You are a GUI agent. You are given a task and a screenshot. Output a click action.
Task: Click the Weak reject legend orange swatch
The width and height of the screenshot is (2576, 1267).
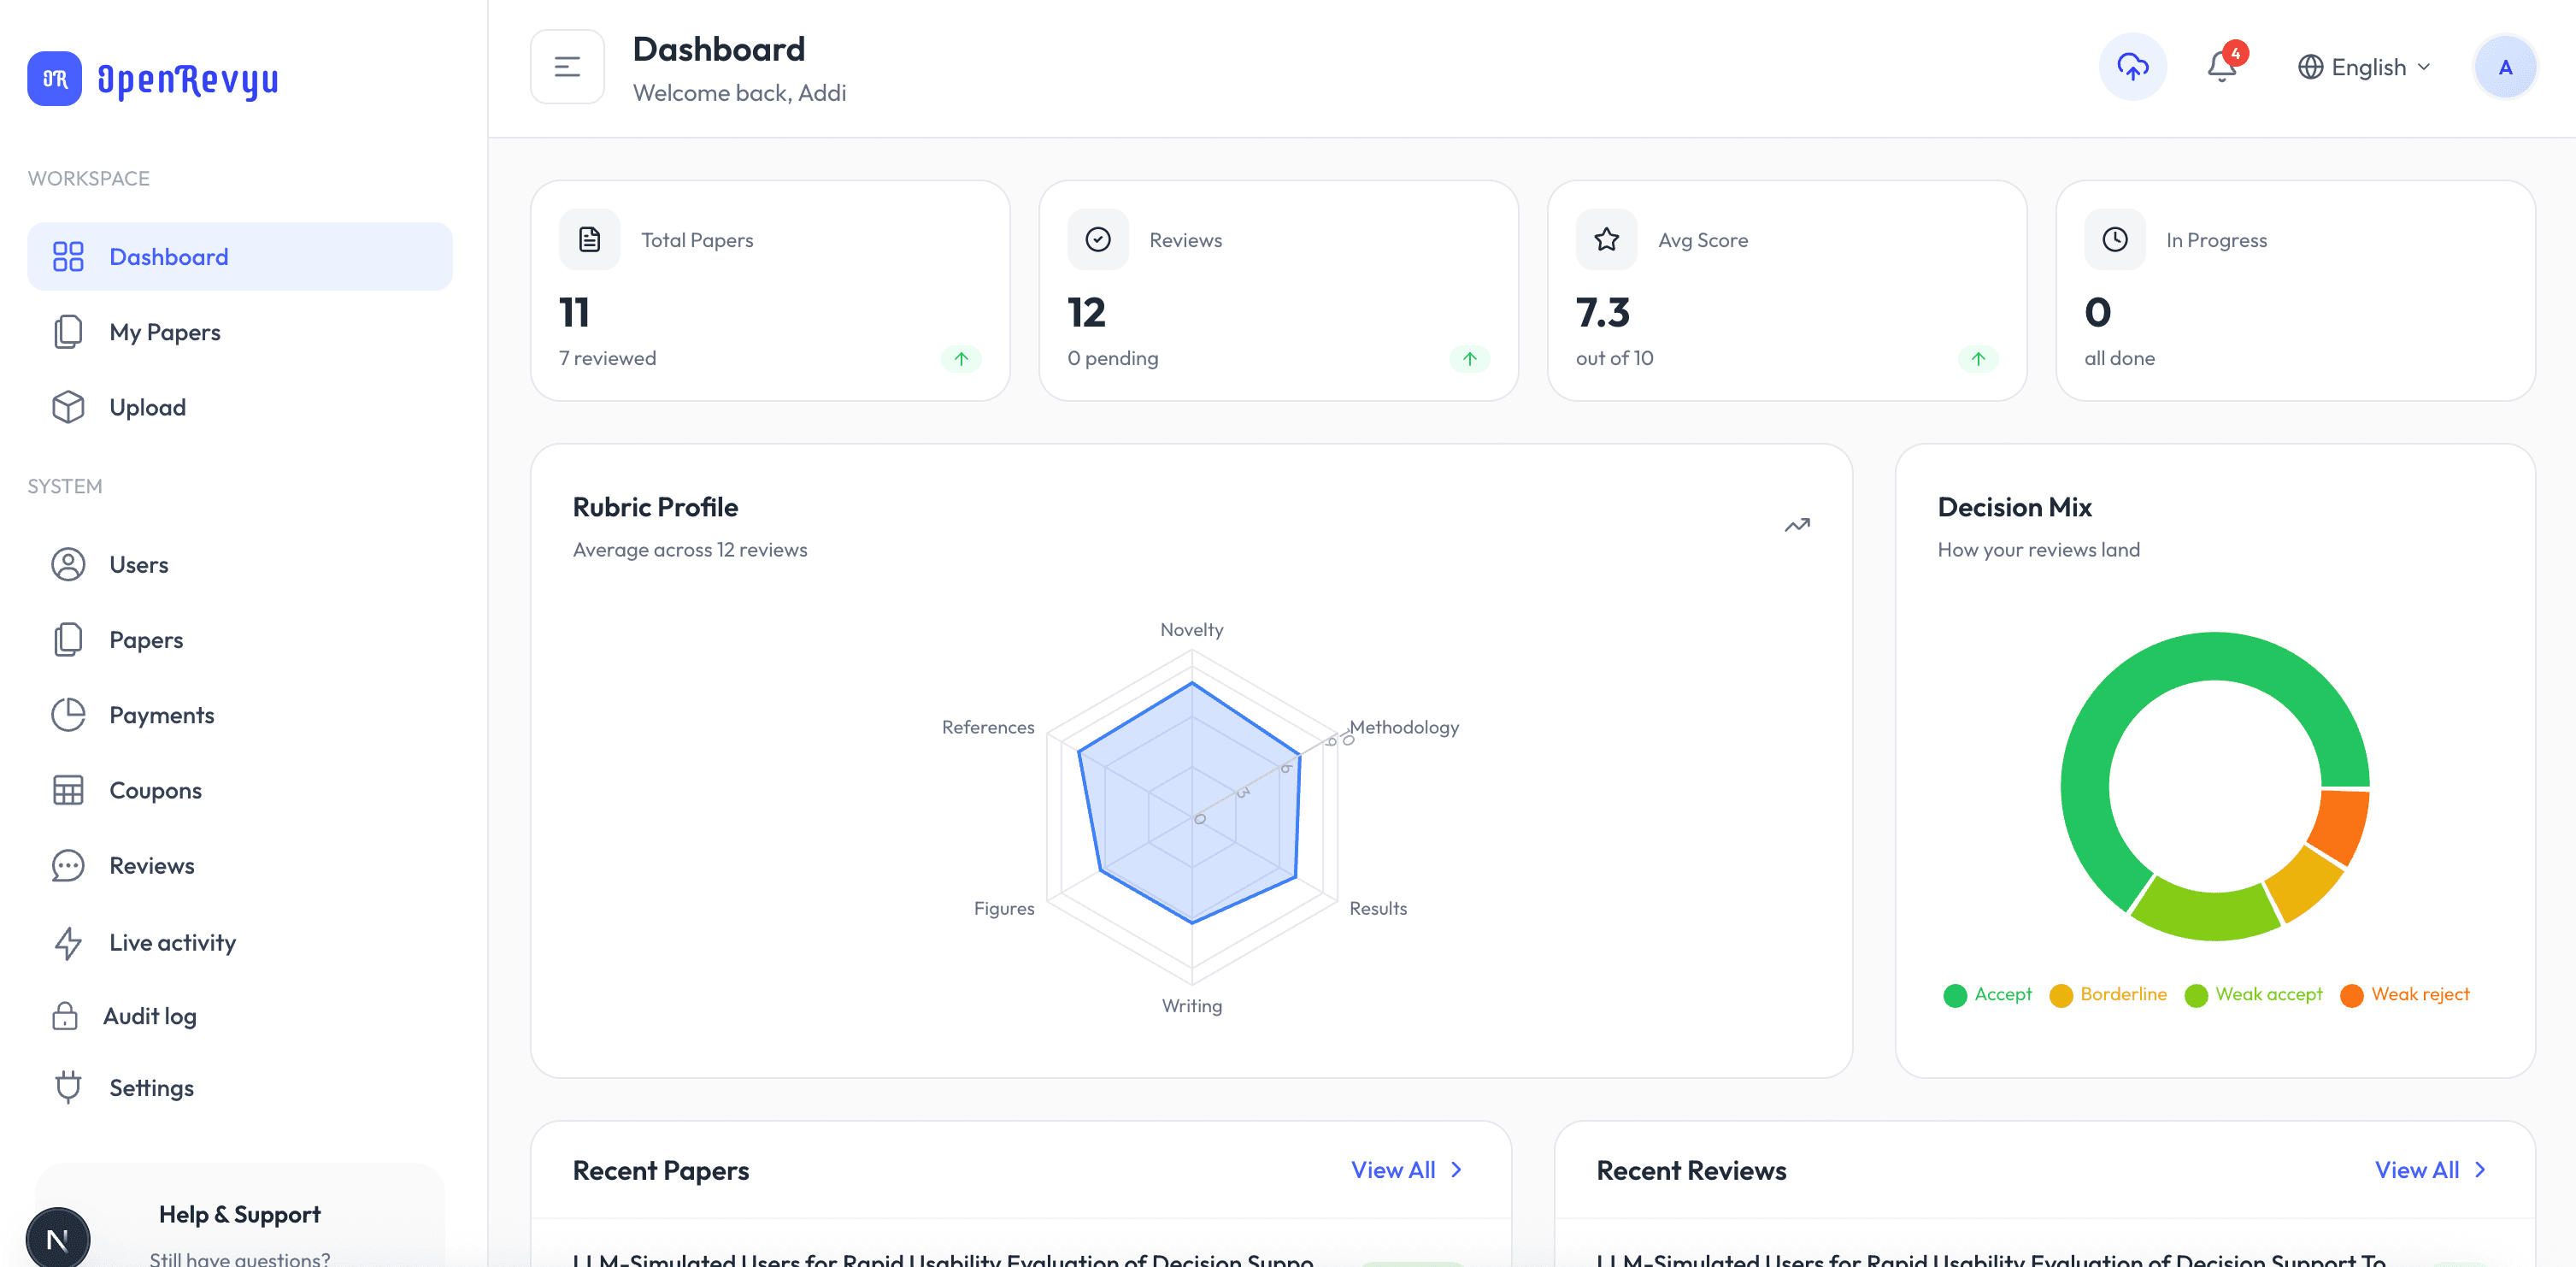(x=2351, y=995)
